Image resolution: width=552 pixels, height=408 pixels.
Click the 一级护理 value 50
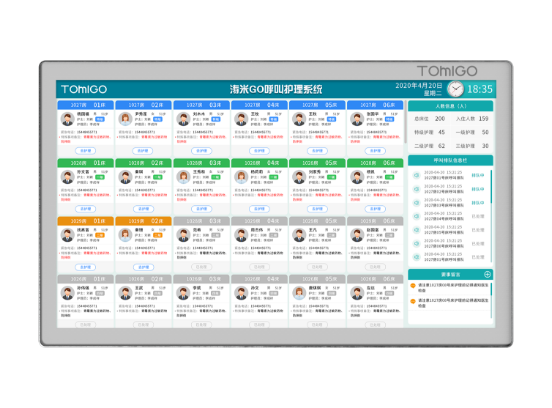click(x=485, y=132)
